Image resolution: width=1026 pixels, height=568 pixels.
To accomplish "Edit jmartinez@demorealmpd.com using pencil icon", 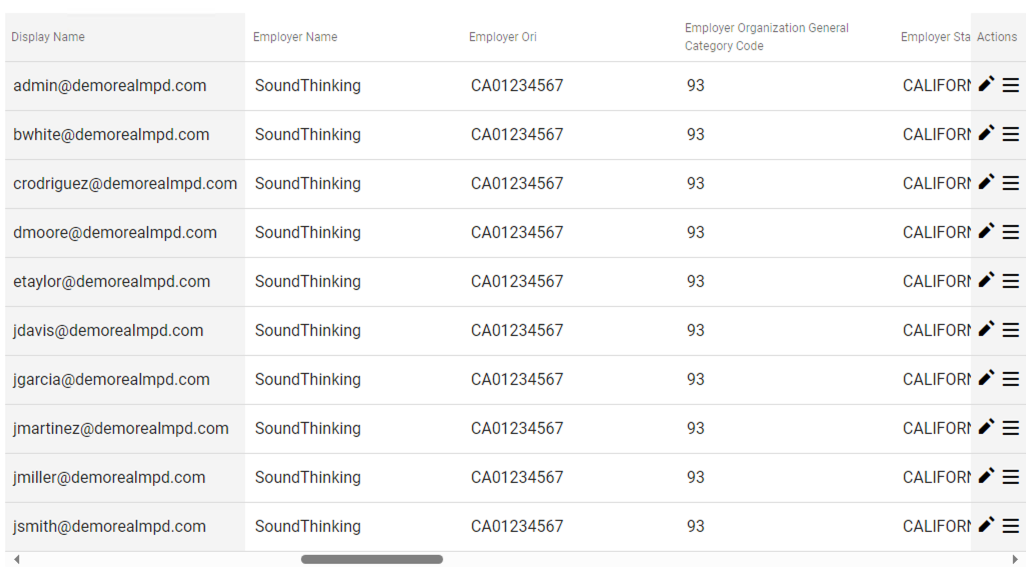I will 986,427.
